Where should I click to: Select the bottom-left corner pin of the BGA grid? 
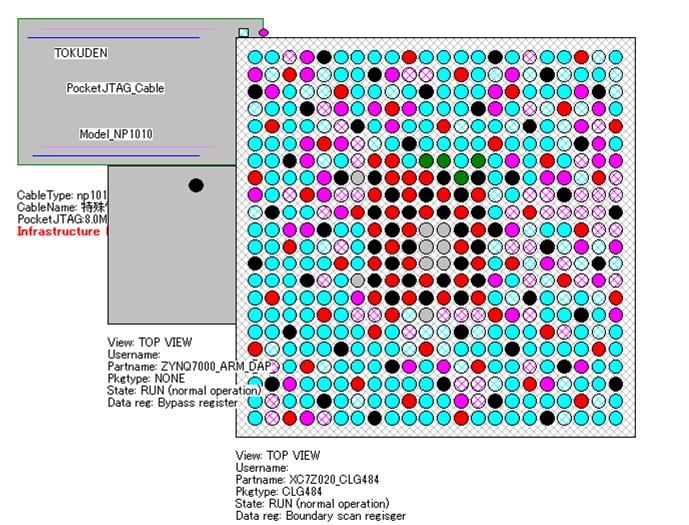(255, 418)
